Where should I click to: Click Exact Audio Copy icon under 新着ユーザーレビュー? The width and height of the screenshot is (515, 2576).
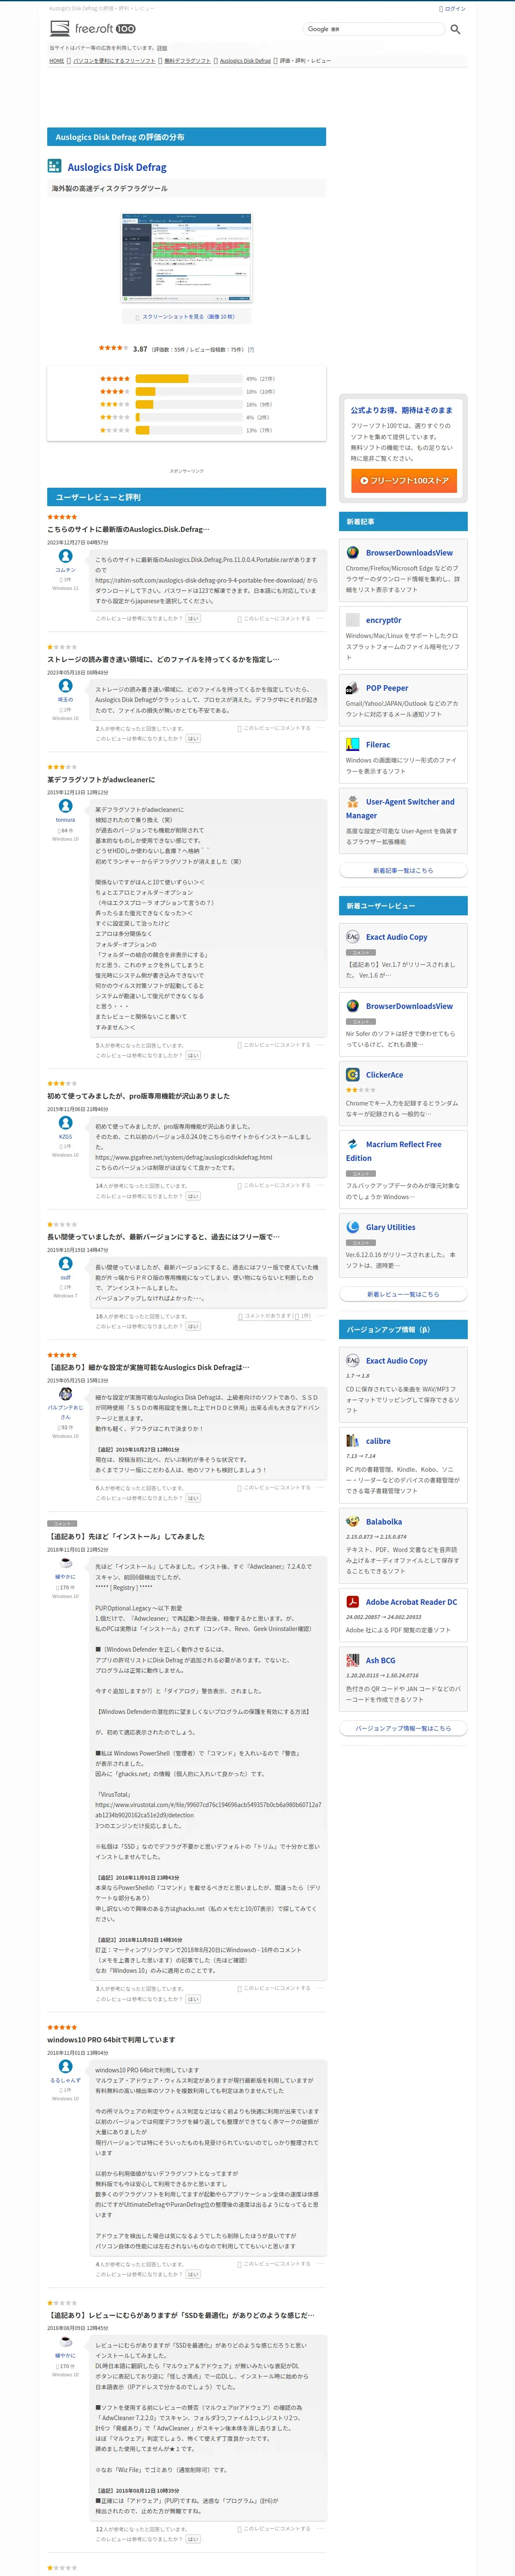click(353, 937)
